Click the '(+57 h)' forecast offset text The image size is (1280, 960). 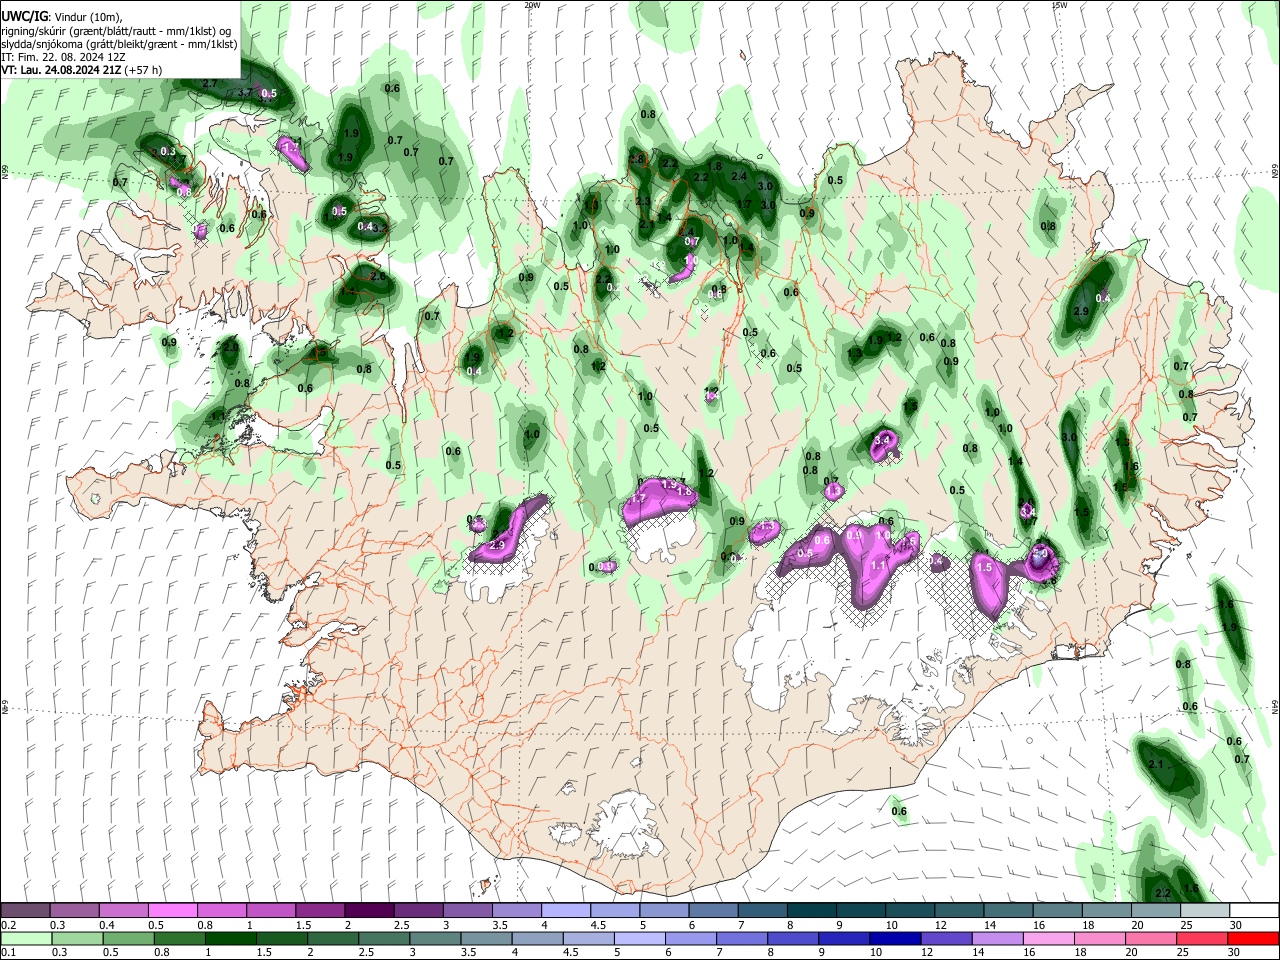pos(144,70)
